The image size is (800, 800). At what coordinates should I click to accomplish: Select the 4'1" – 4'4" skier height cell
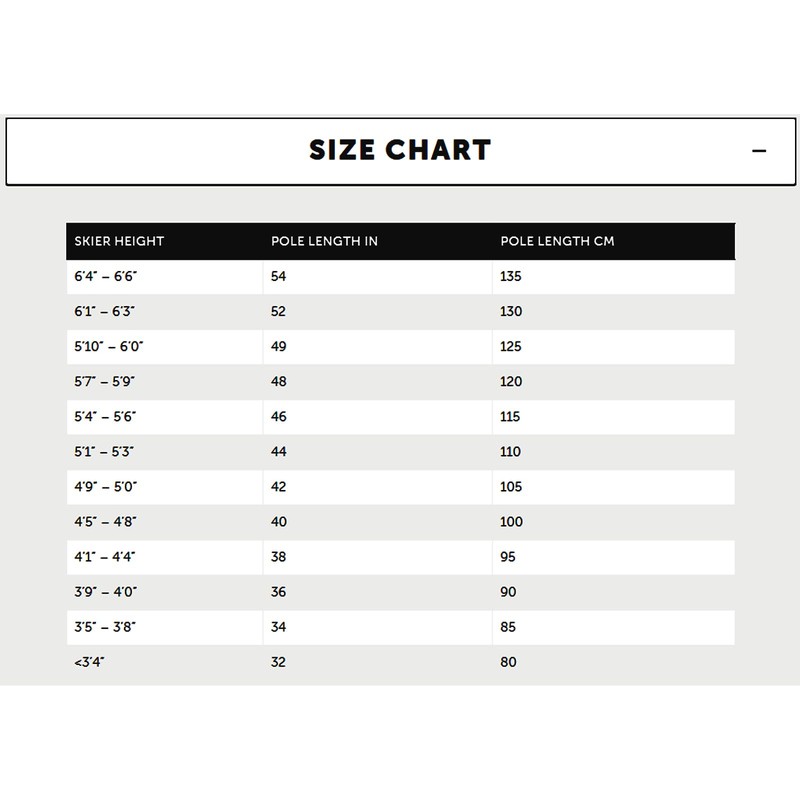(105, 557)
